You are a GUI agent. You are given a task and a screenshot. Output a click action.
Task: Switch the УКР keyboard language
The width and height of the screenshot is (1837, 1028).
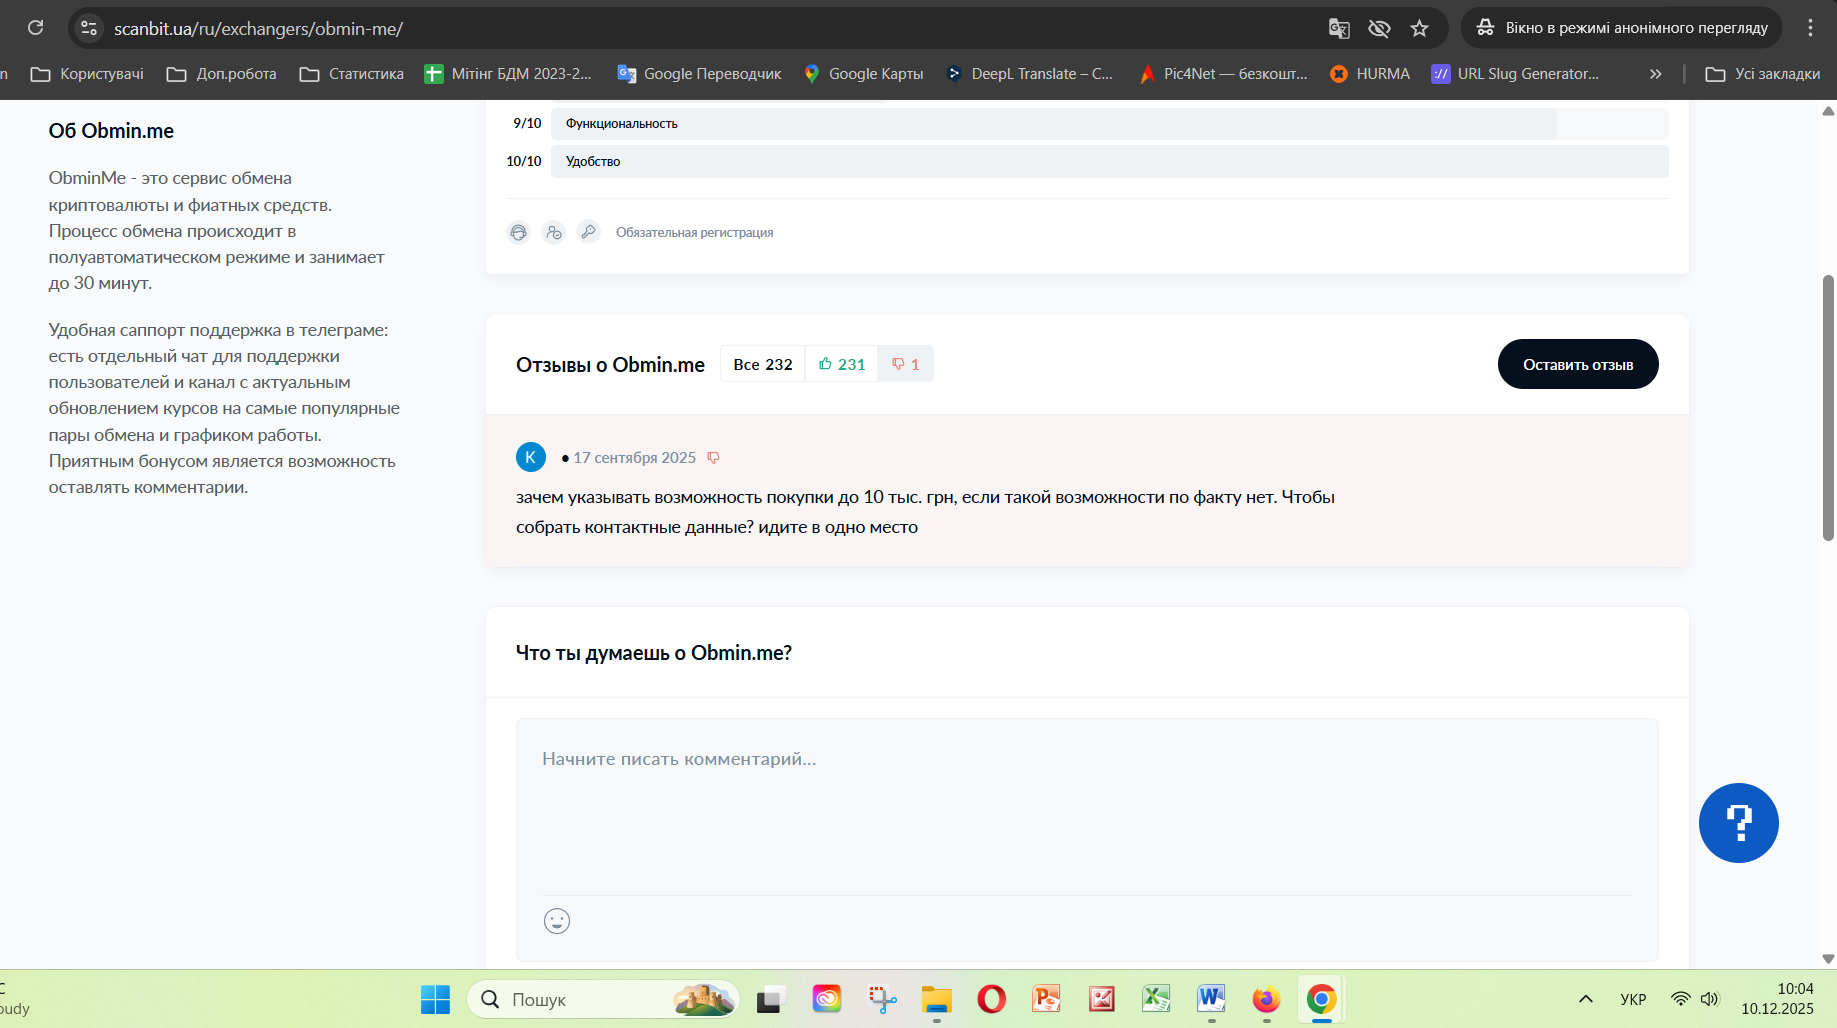(1633, 999)
